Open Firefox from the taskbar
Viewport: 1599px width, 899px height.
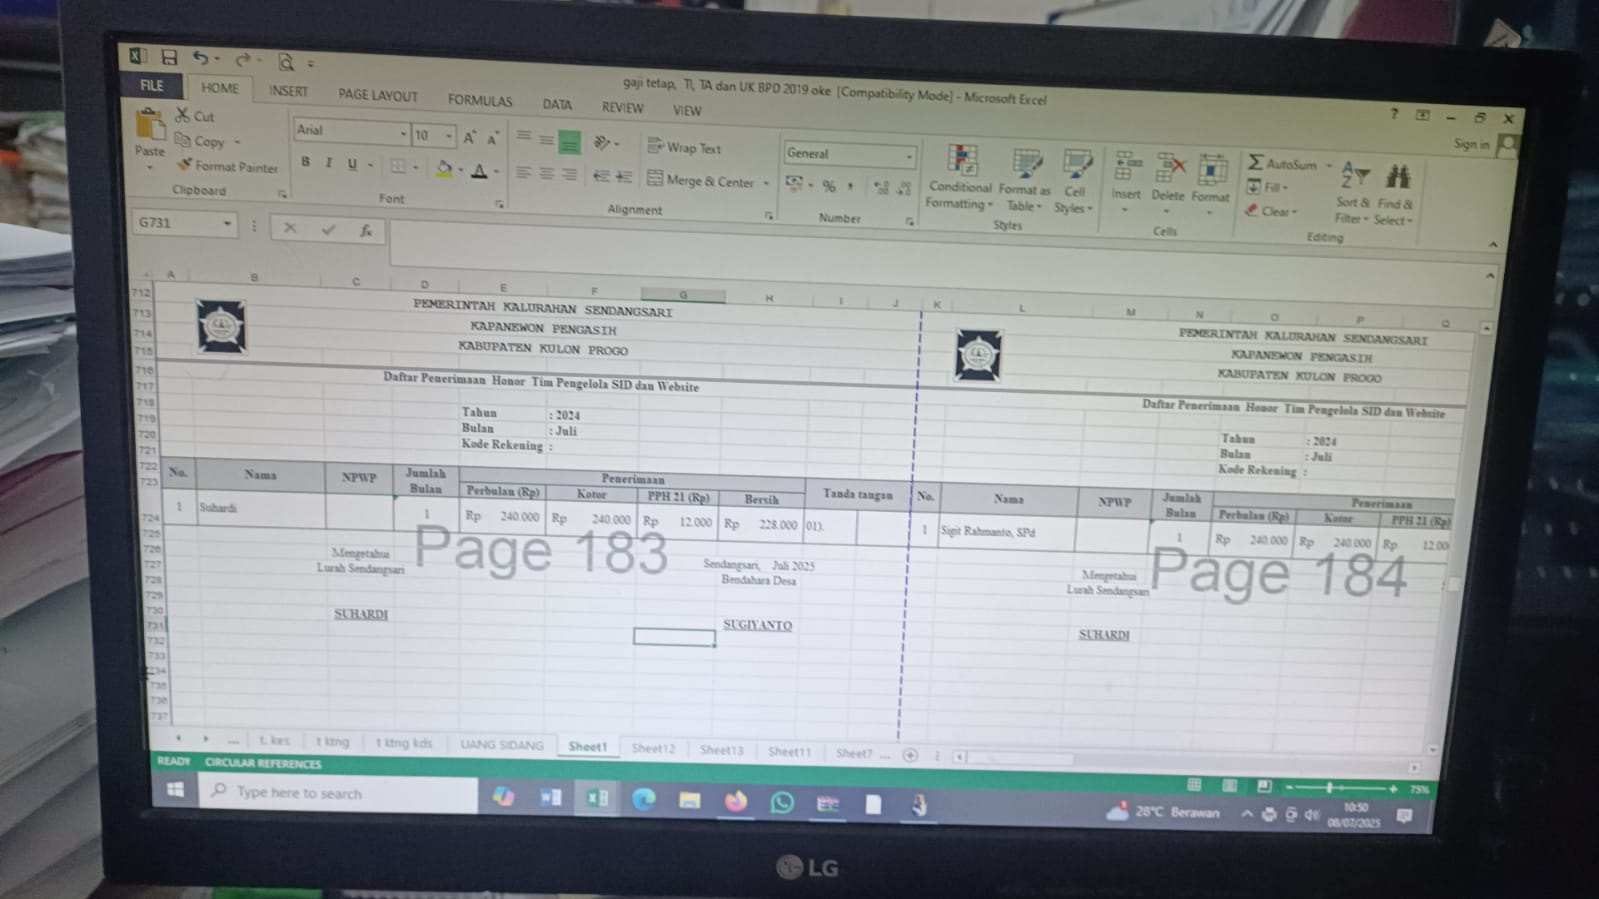pyautogui.click(x=736, y=801)
